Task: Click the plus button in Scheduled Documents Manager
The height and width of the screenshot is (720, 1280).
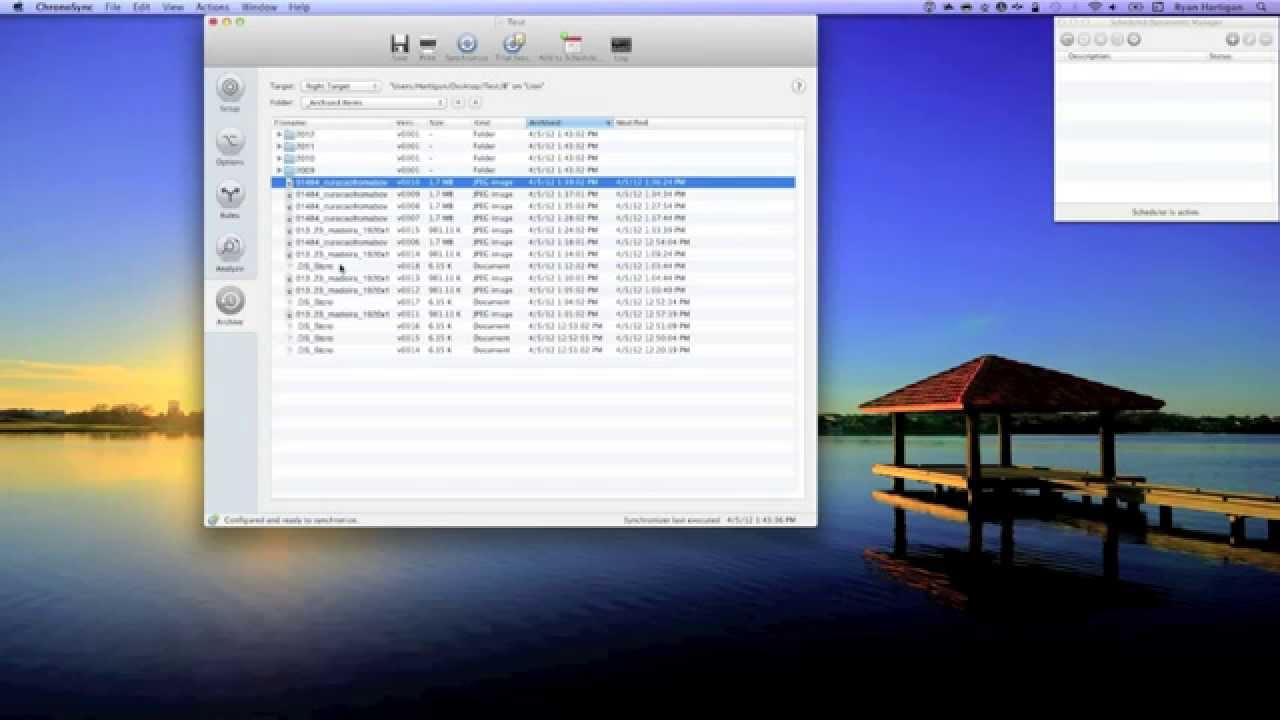Action: pos(1232,40)
